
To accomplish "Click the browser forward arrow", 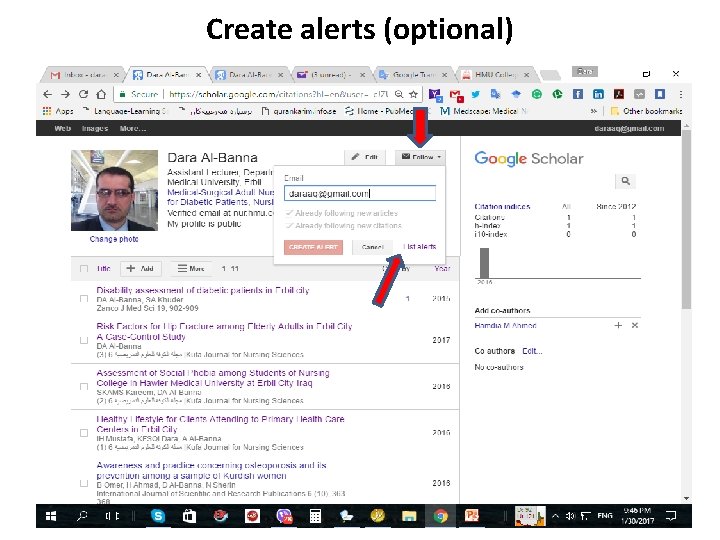I will (65, 94).
